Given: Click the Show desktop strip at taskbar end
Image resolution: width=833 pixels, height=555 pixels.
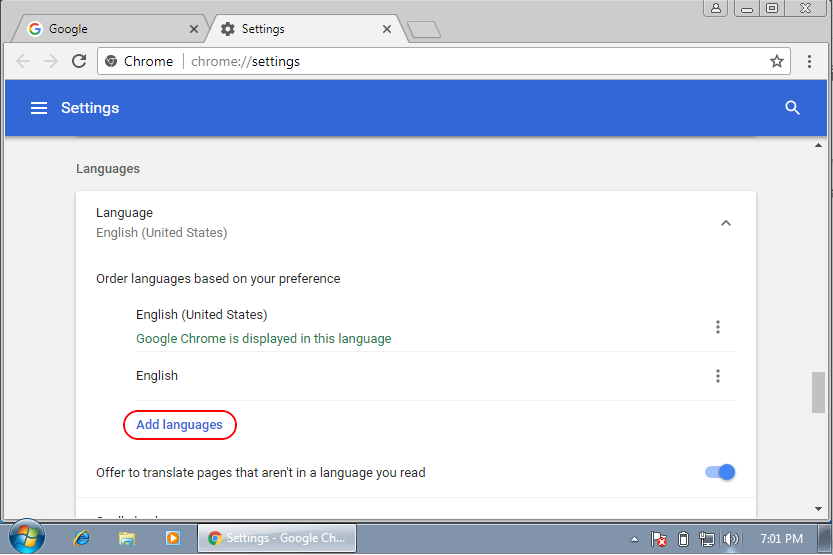Looking at the screenshot, I should 825,539.
